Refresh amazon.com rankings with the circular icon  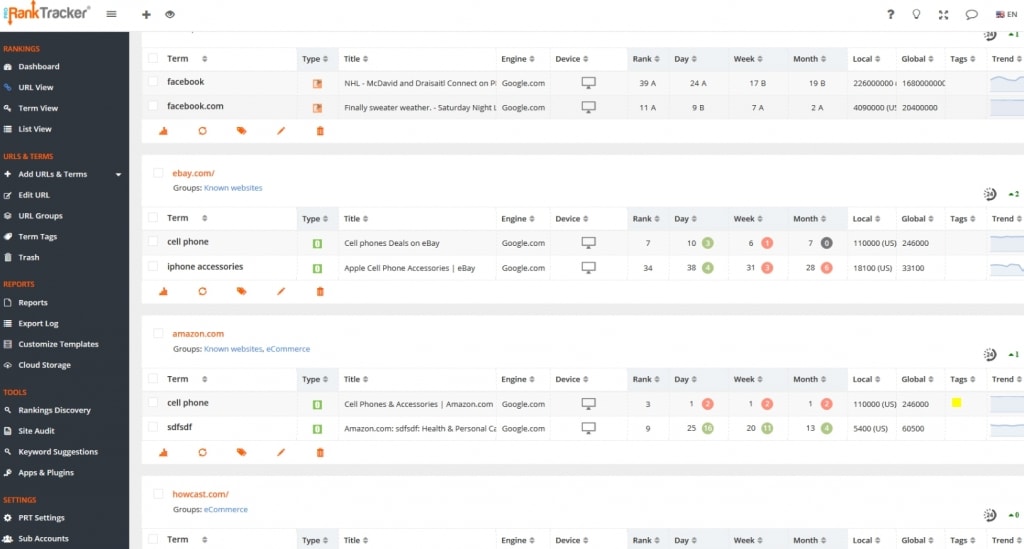pyautogui.click(x=202, y=452)
